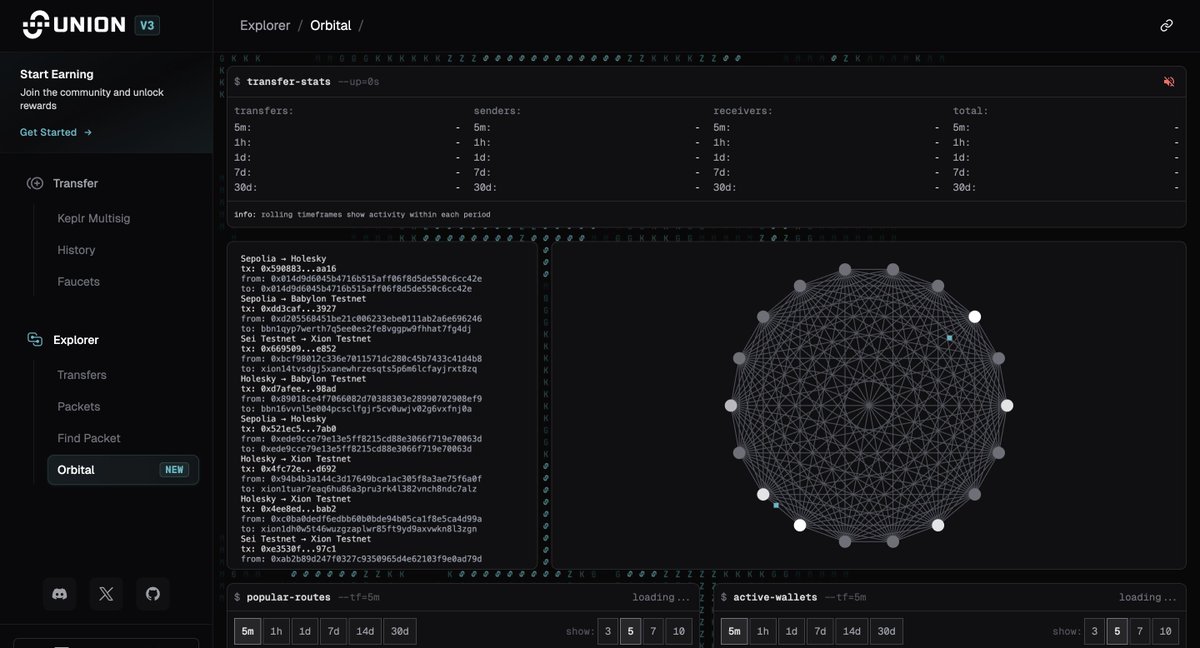Screen dimensions: 1200x648
Task: Open the Discord link icon
Action: (59, 594)
